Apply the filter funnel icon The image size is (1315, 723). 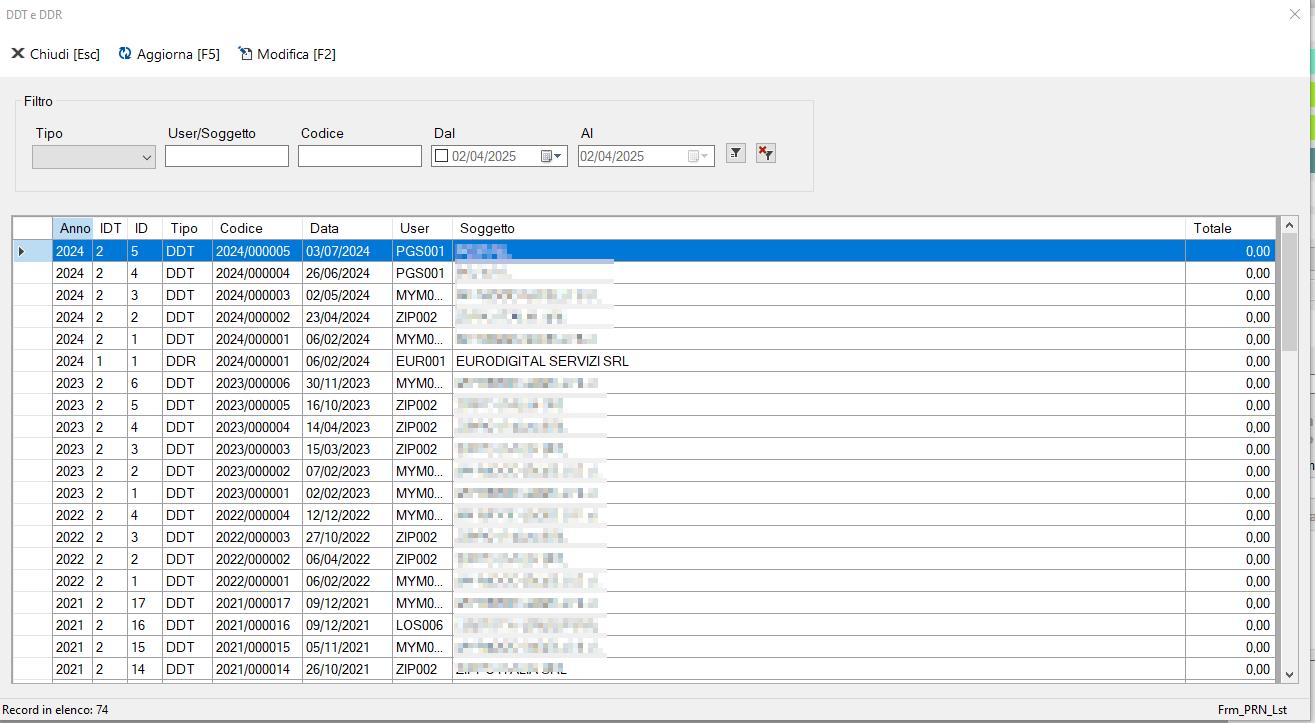(x=736, y=153)
